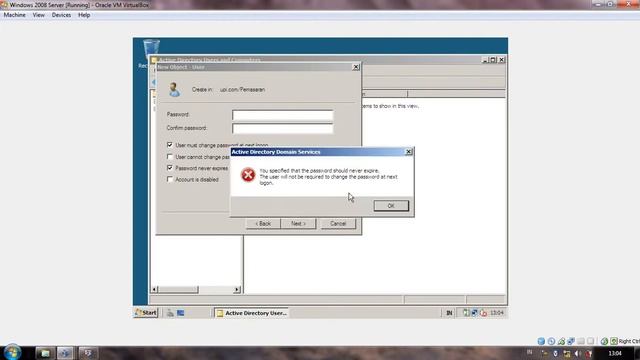The height and width of the screenshot is (360, 640).
Task: Click the VirtualBox optical disk indicator
Action: pos(551,341)
